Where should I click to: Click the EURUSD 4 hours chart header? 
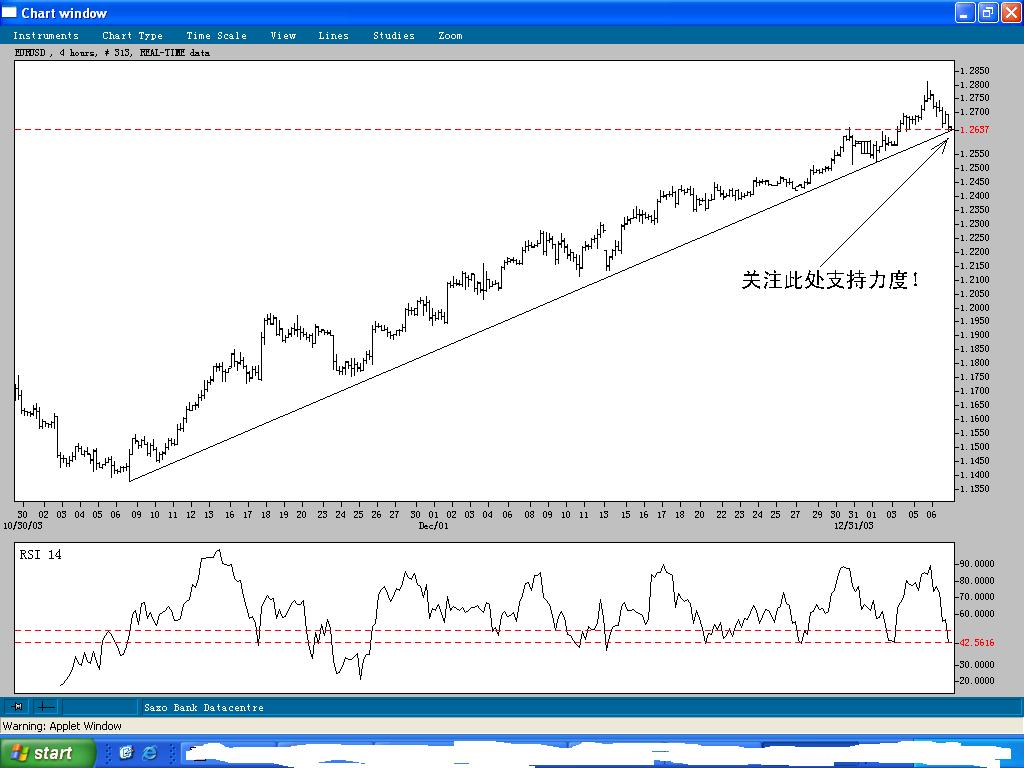point(112,53)
